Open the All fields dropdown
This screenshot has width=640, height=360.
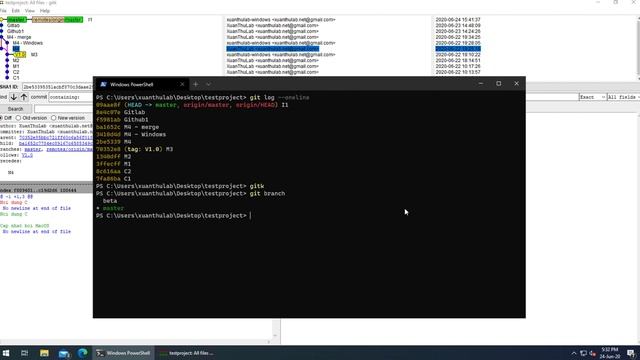623,97
